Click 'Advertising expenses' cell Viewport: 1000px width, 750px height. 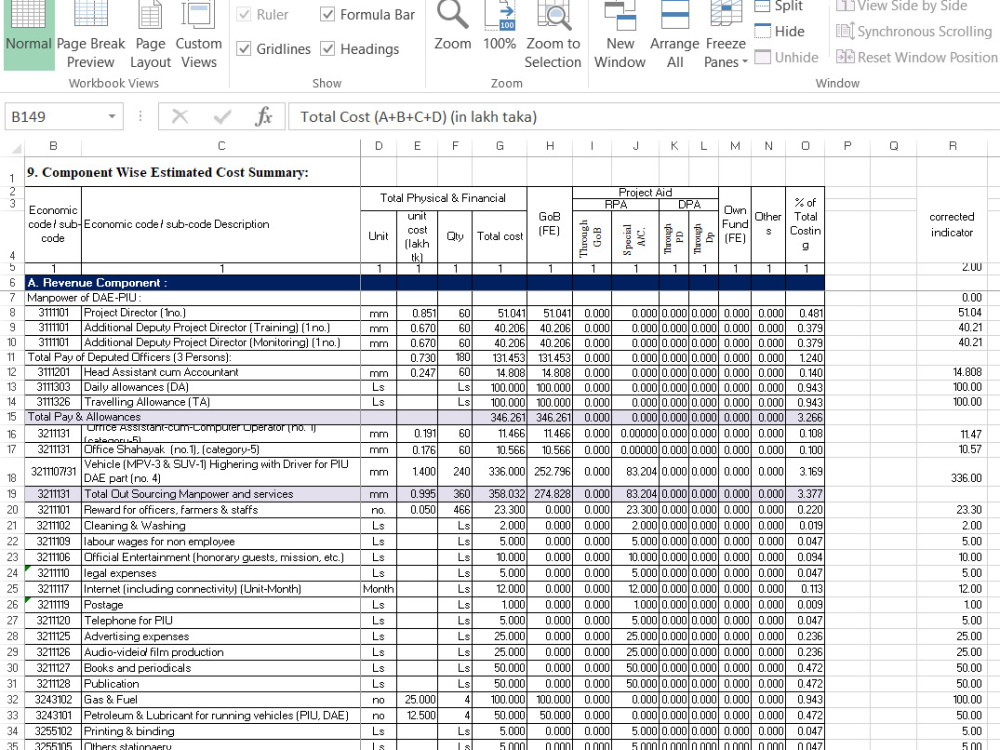click(221, 636)
